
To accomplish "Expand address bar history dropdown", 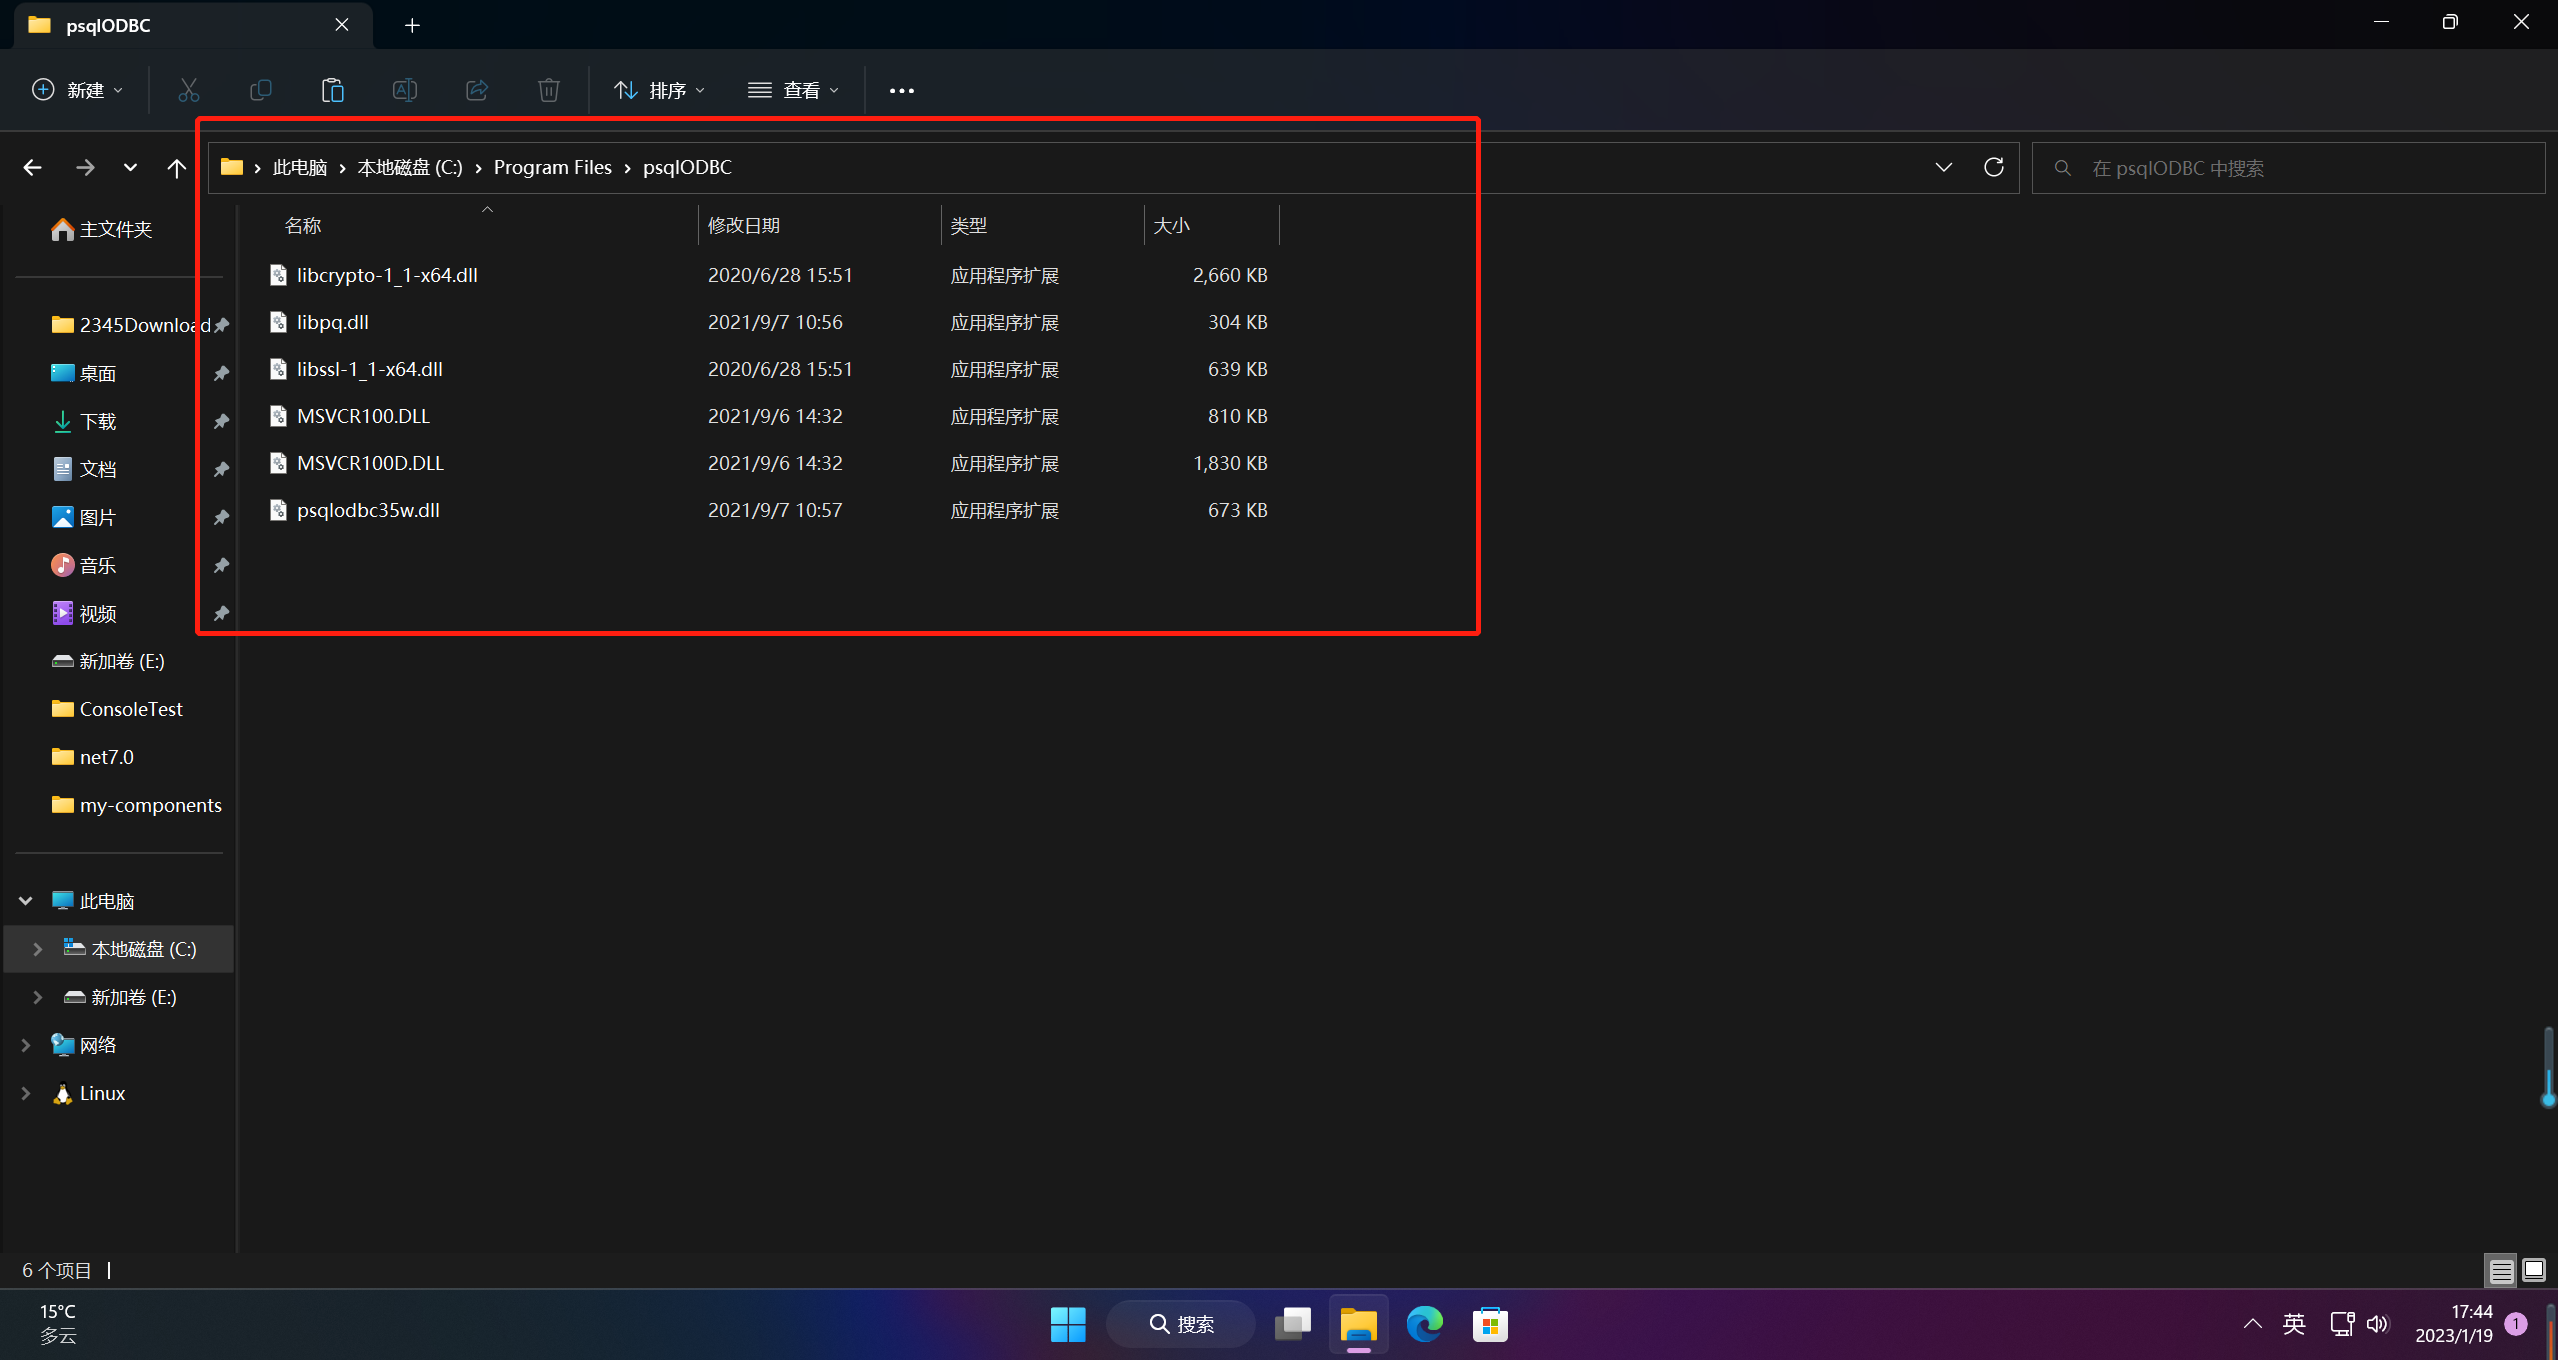I will pos(1943,167).
